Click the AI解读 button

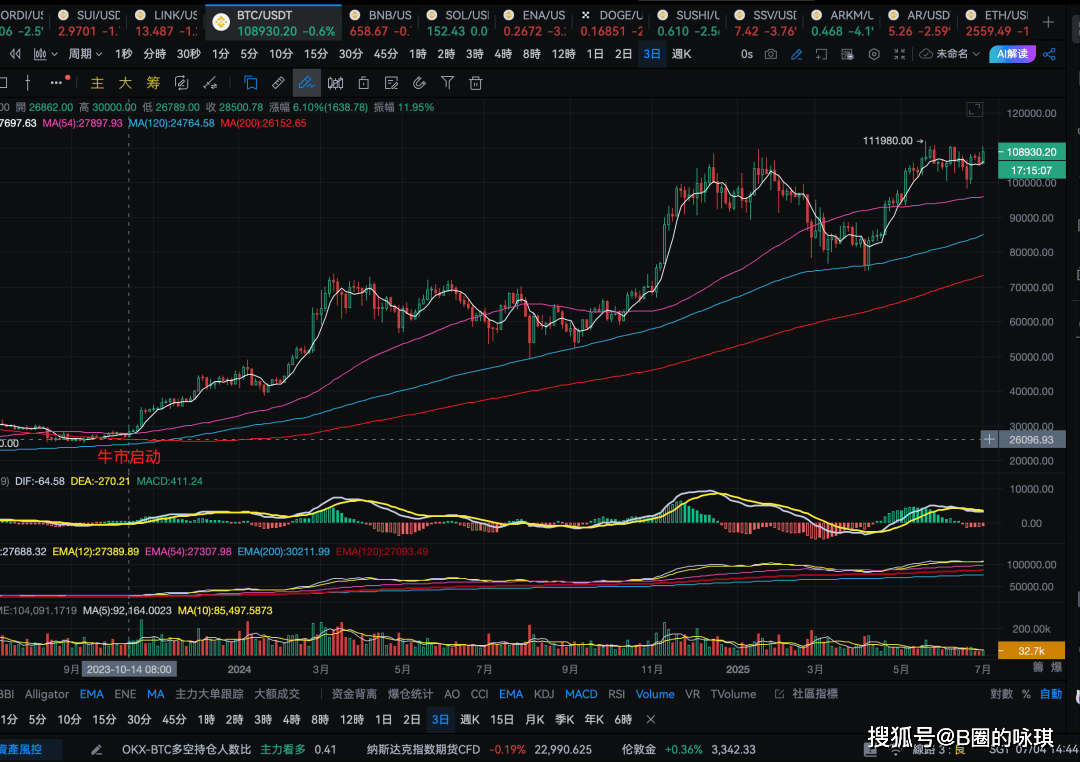(x=1011, y=54)
